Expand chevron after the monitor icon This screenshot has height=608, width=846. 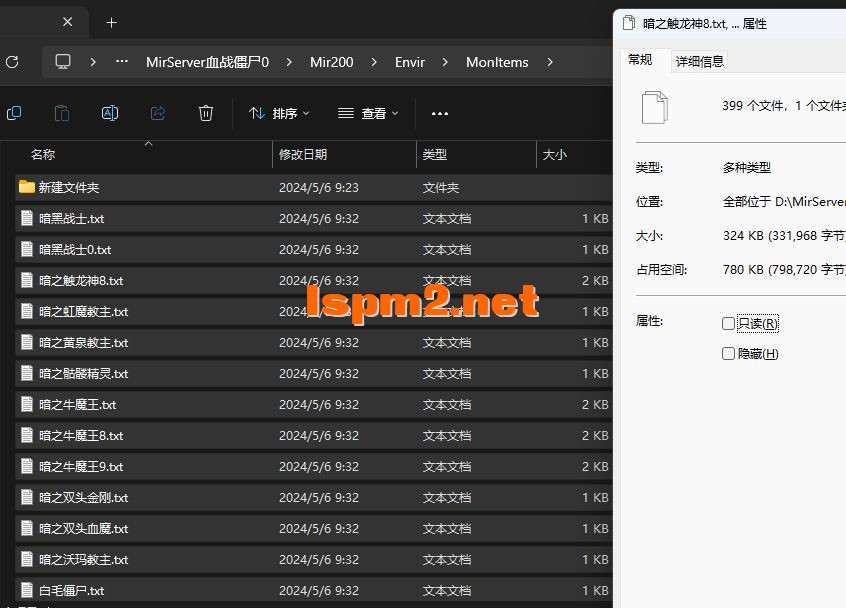(93, 62)
